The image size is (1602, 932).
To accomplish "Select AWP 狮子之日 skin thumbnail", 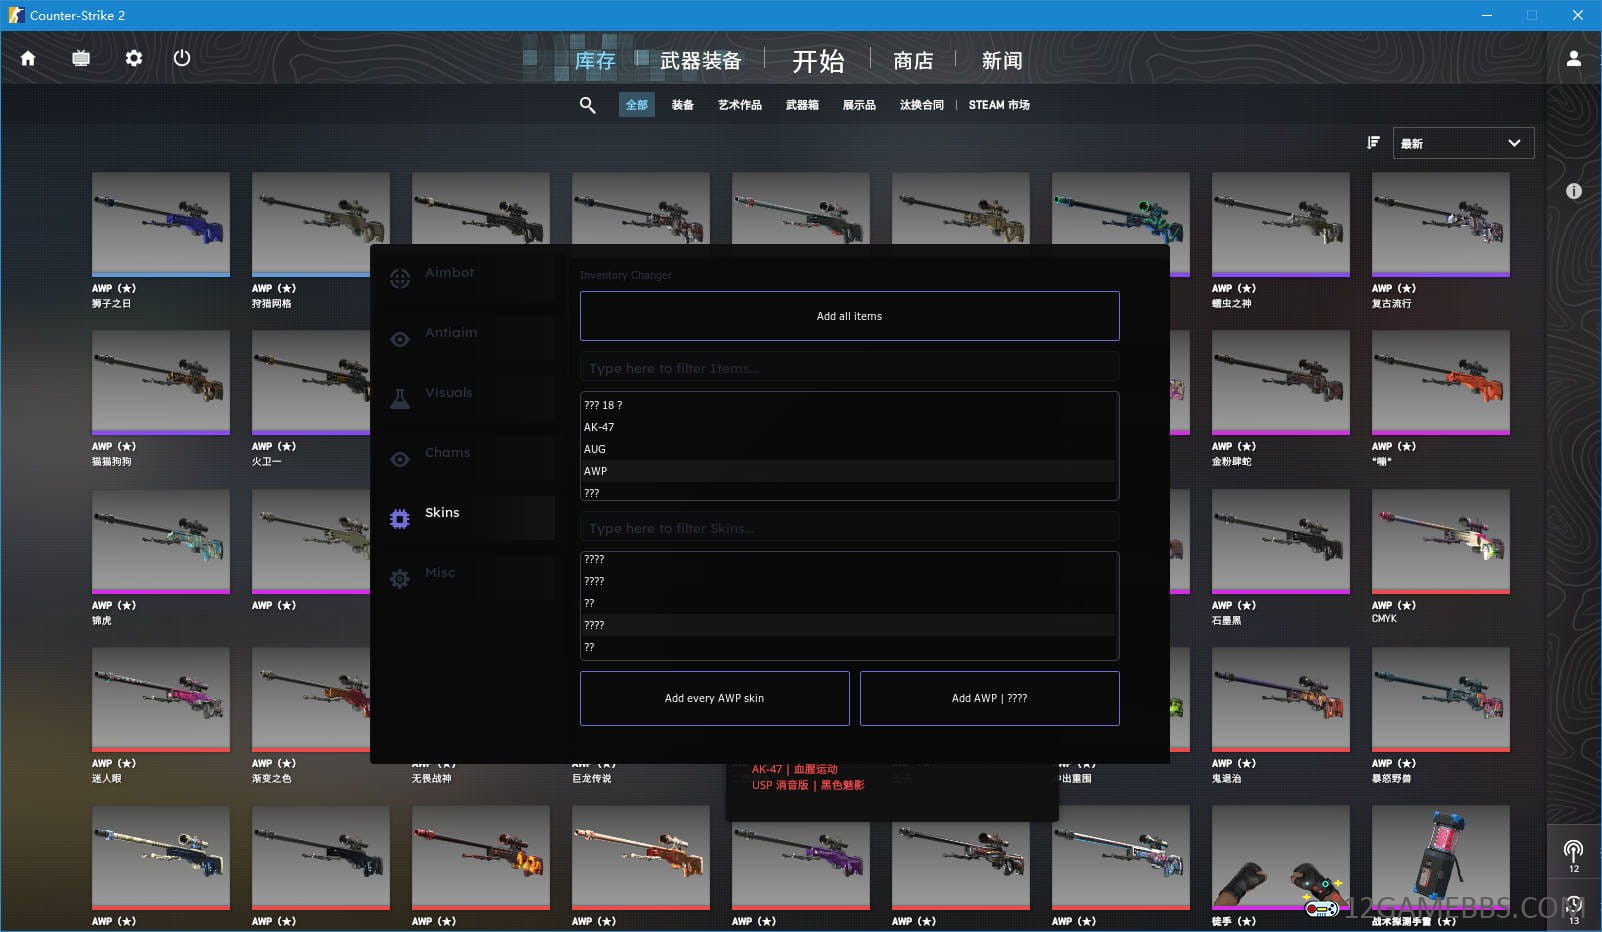I will pos(161,224).
